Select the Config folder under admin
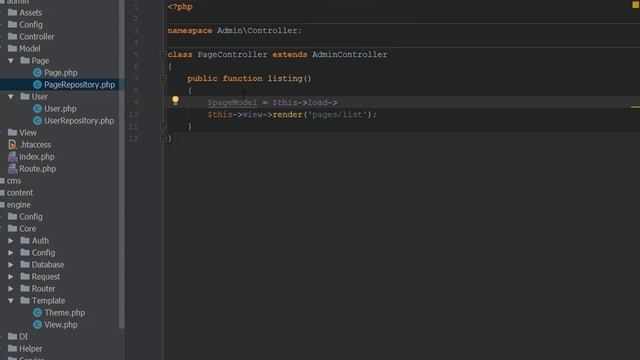The width and height of the screenshot is (640, 360). pyautogui.click(x=31, y=24)
